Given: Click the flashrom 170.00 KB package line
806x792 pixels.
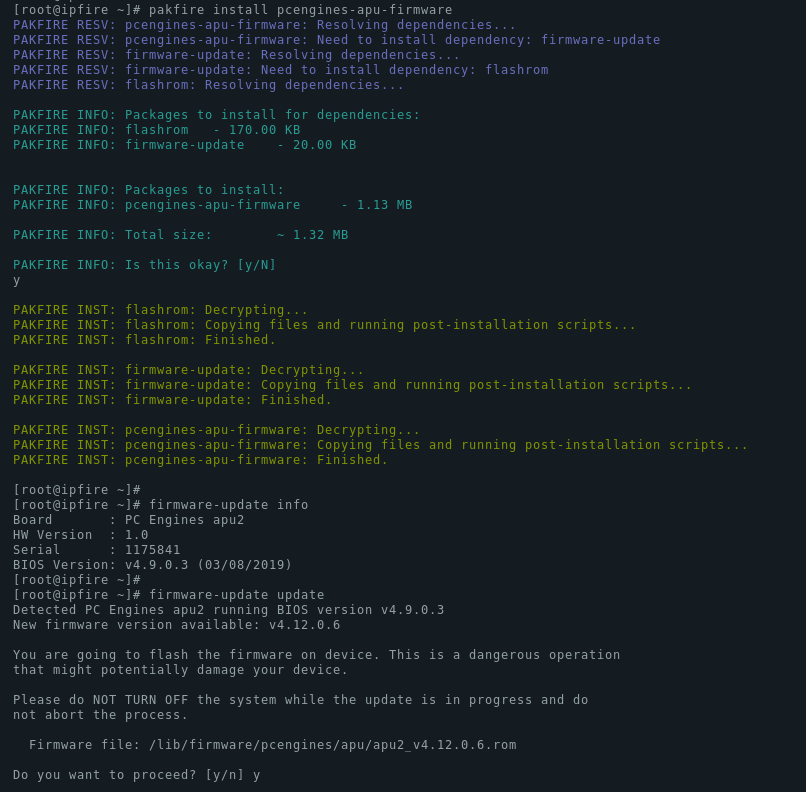Looking at the screenshot, I should [157, 130].
